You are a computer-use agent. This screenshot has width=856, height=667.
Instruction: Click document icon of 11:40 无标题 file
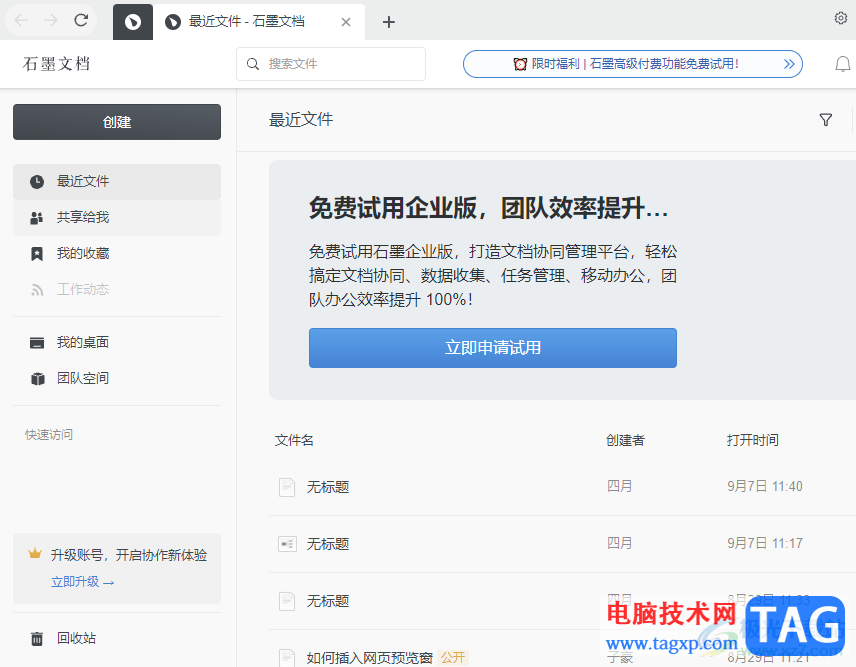point(287,487)
